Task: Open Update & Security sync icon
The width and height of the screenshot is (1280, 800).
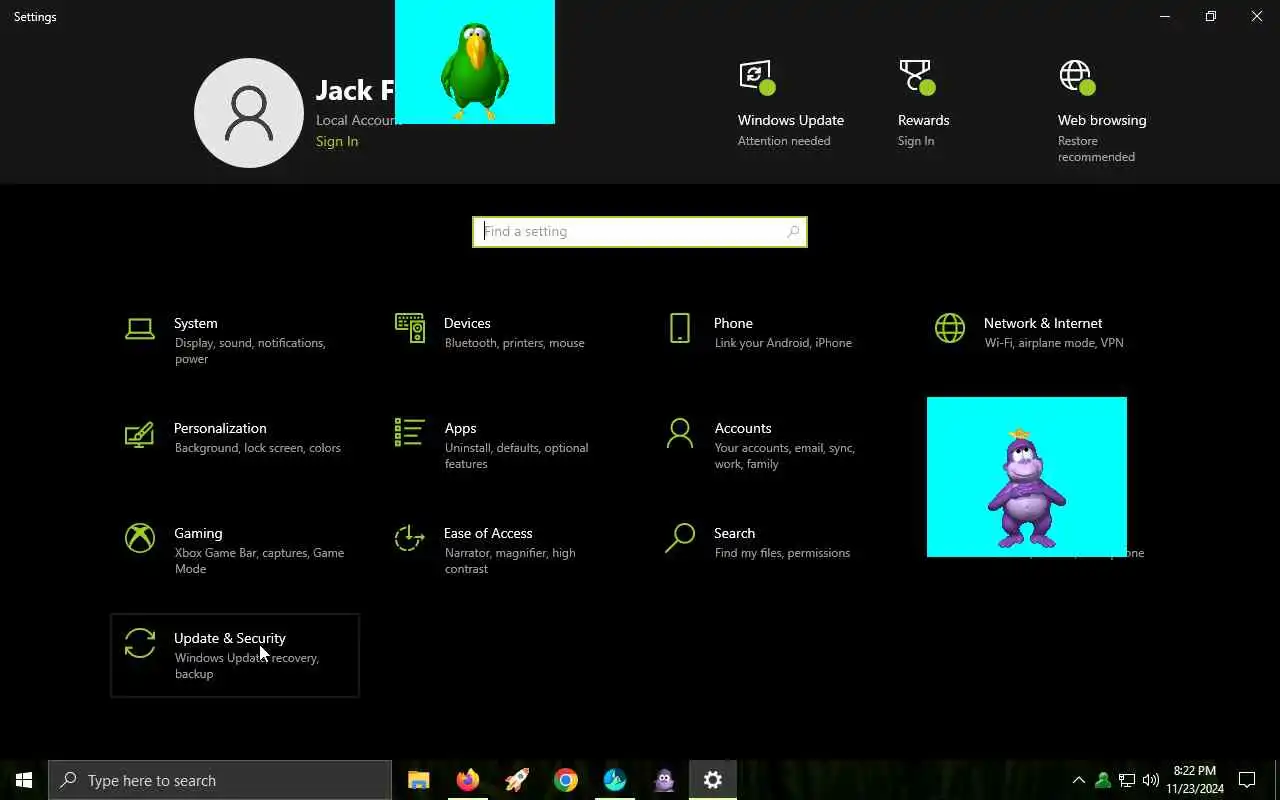Action: [140, 643]
